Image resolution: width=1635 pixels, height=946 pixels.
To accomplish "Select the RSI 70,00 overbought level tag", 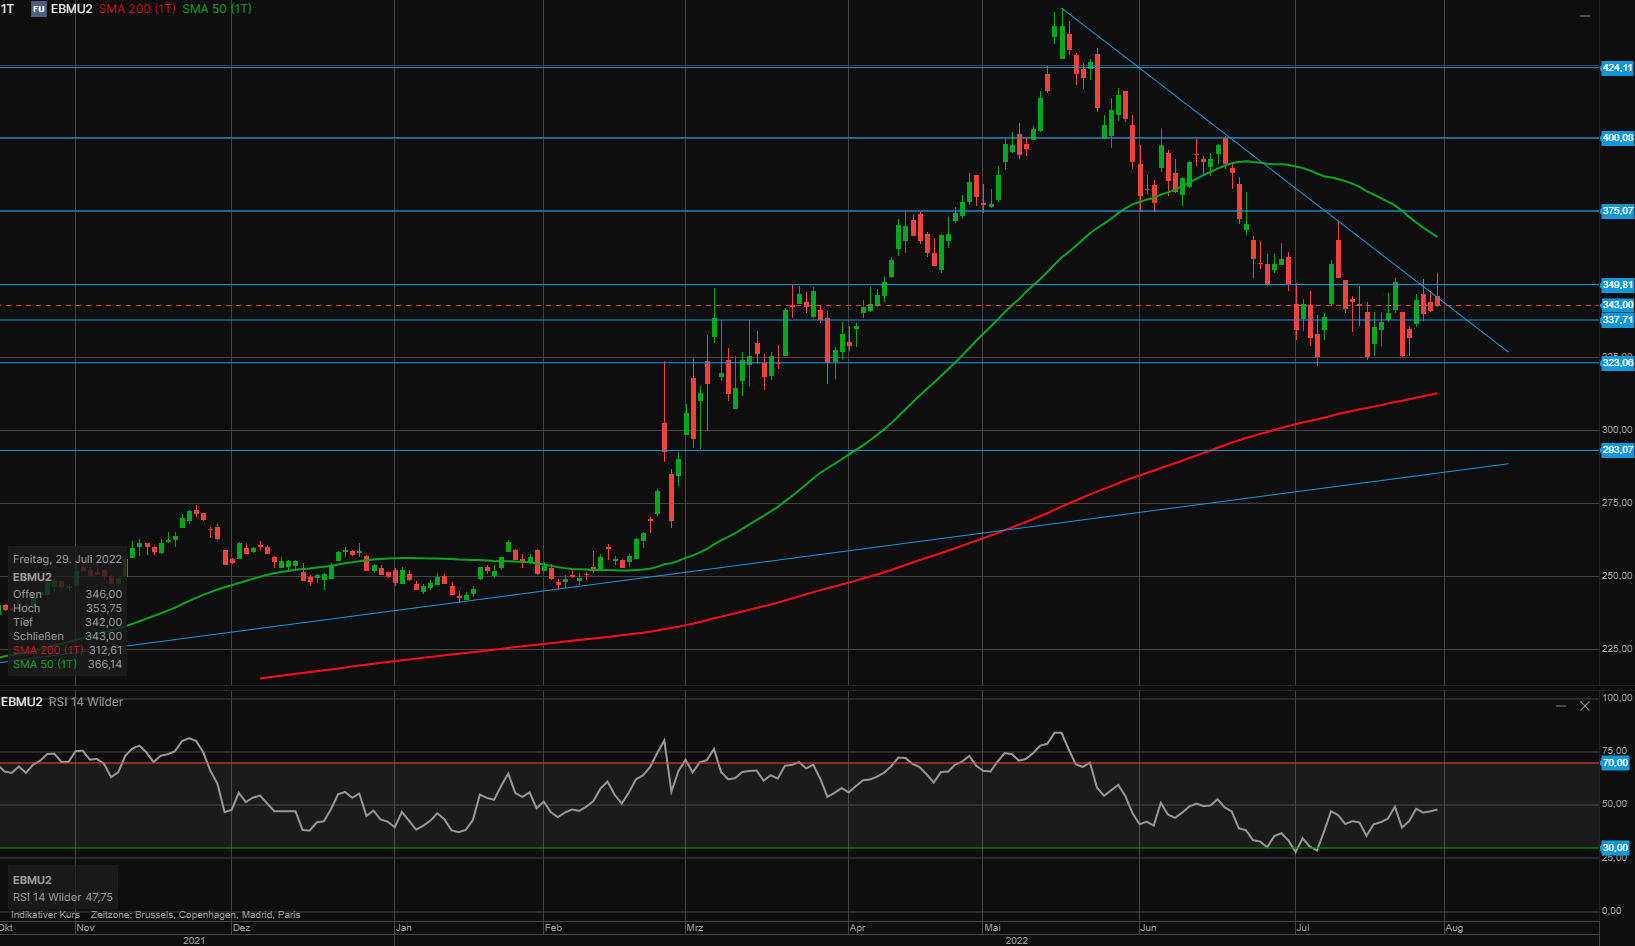I will click(1615, 763).
